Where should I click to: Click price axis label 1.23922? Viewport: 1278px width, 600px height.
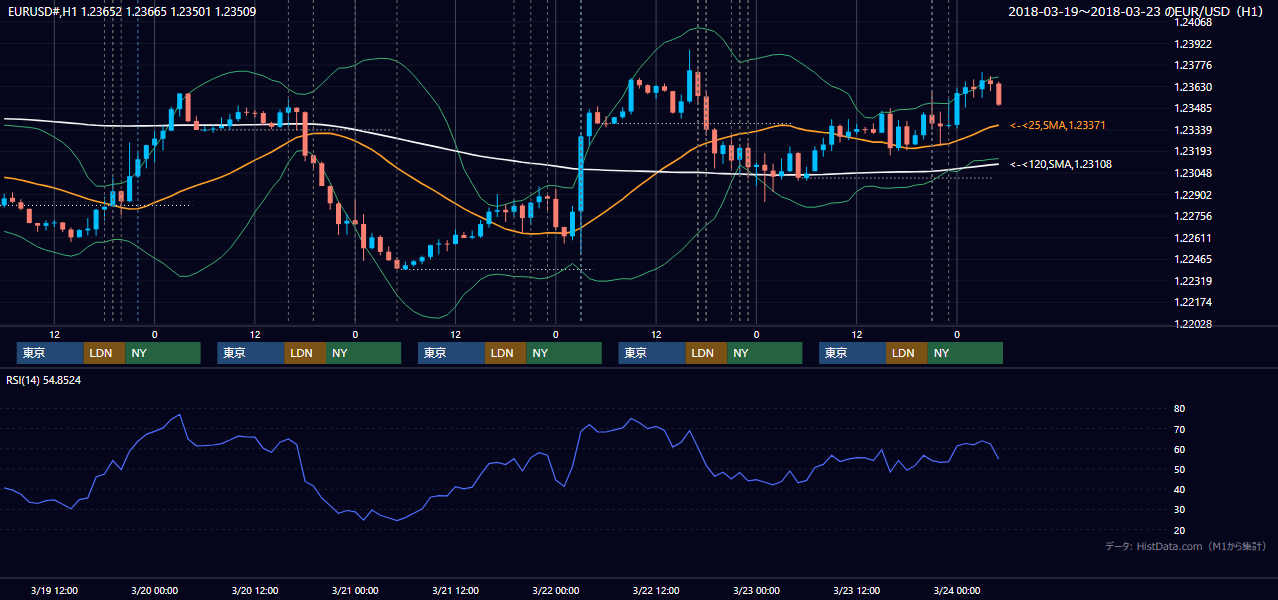coord(1194,44)
